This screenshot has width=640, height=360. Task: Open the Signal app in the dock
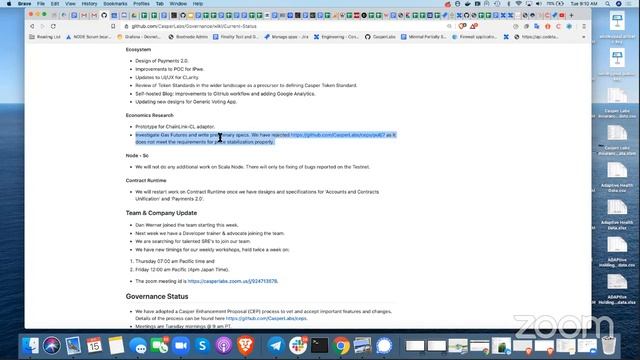[384, 346]
